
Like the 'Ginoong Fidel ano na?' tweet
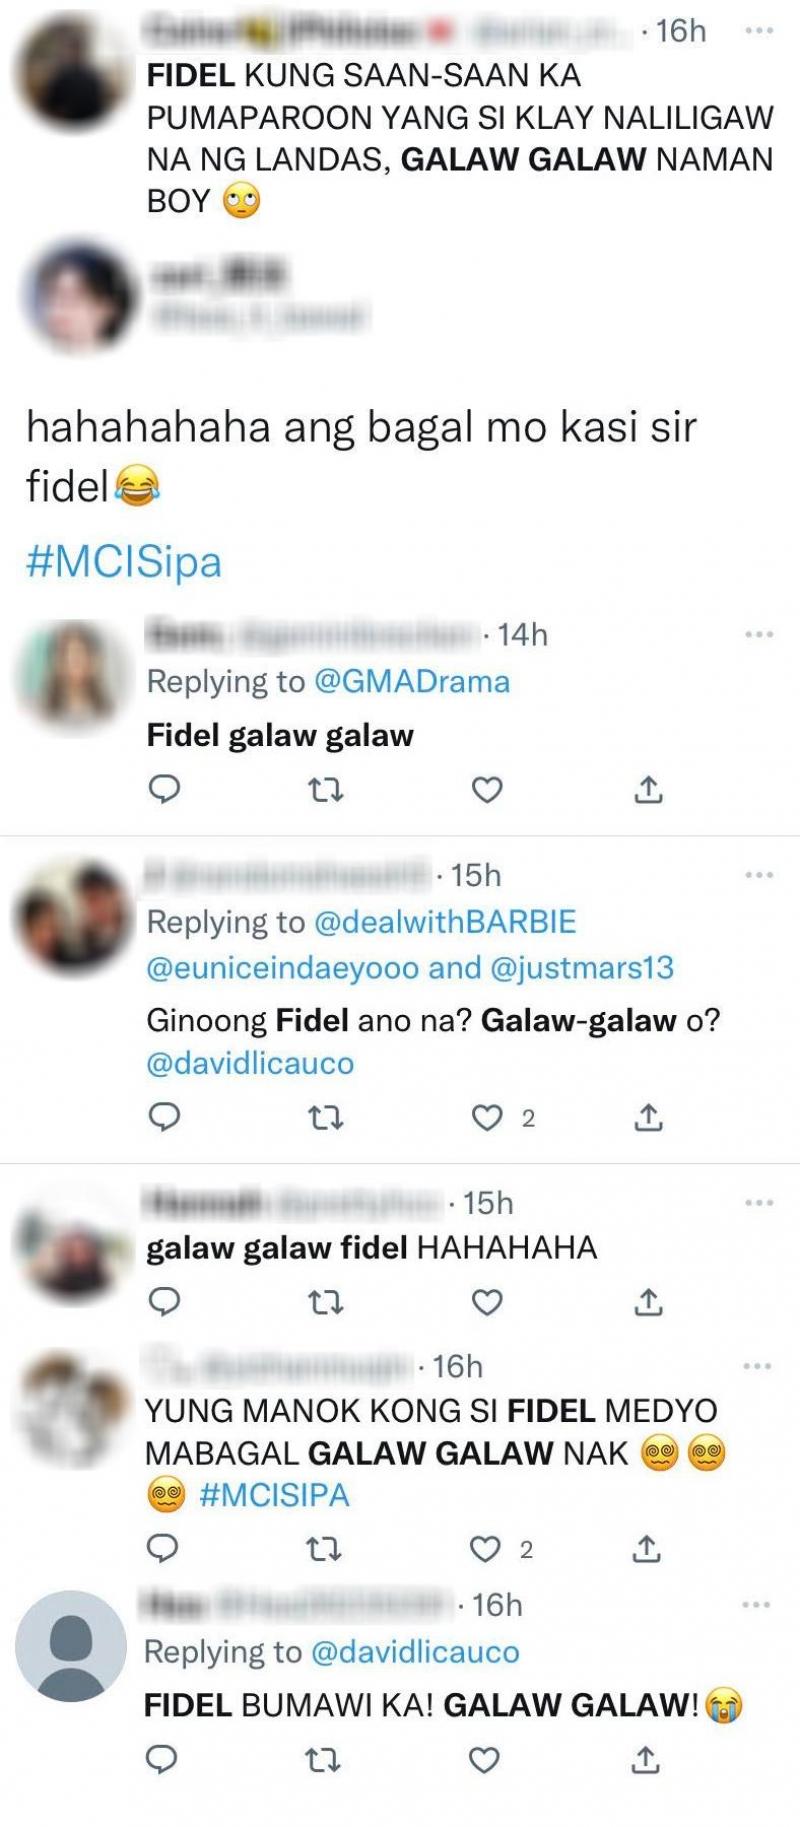pos(487,1117)
